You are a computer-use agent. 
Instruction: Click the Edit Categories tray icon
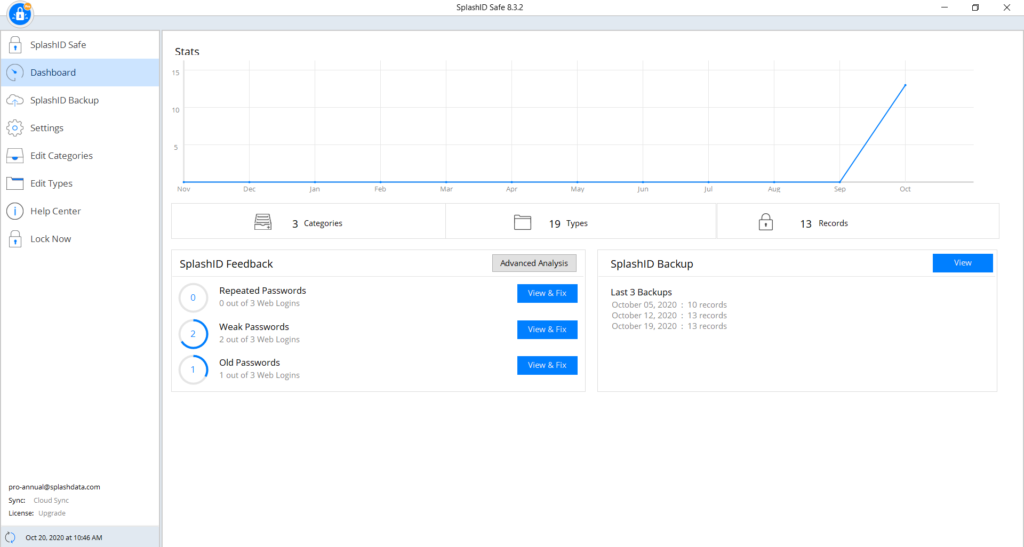pyautogui.click(x=15, y=156)
